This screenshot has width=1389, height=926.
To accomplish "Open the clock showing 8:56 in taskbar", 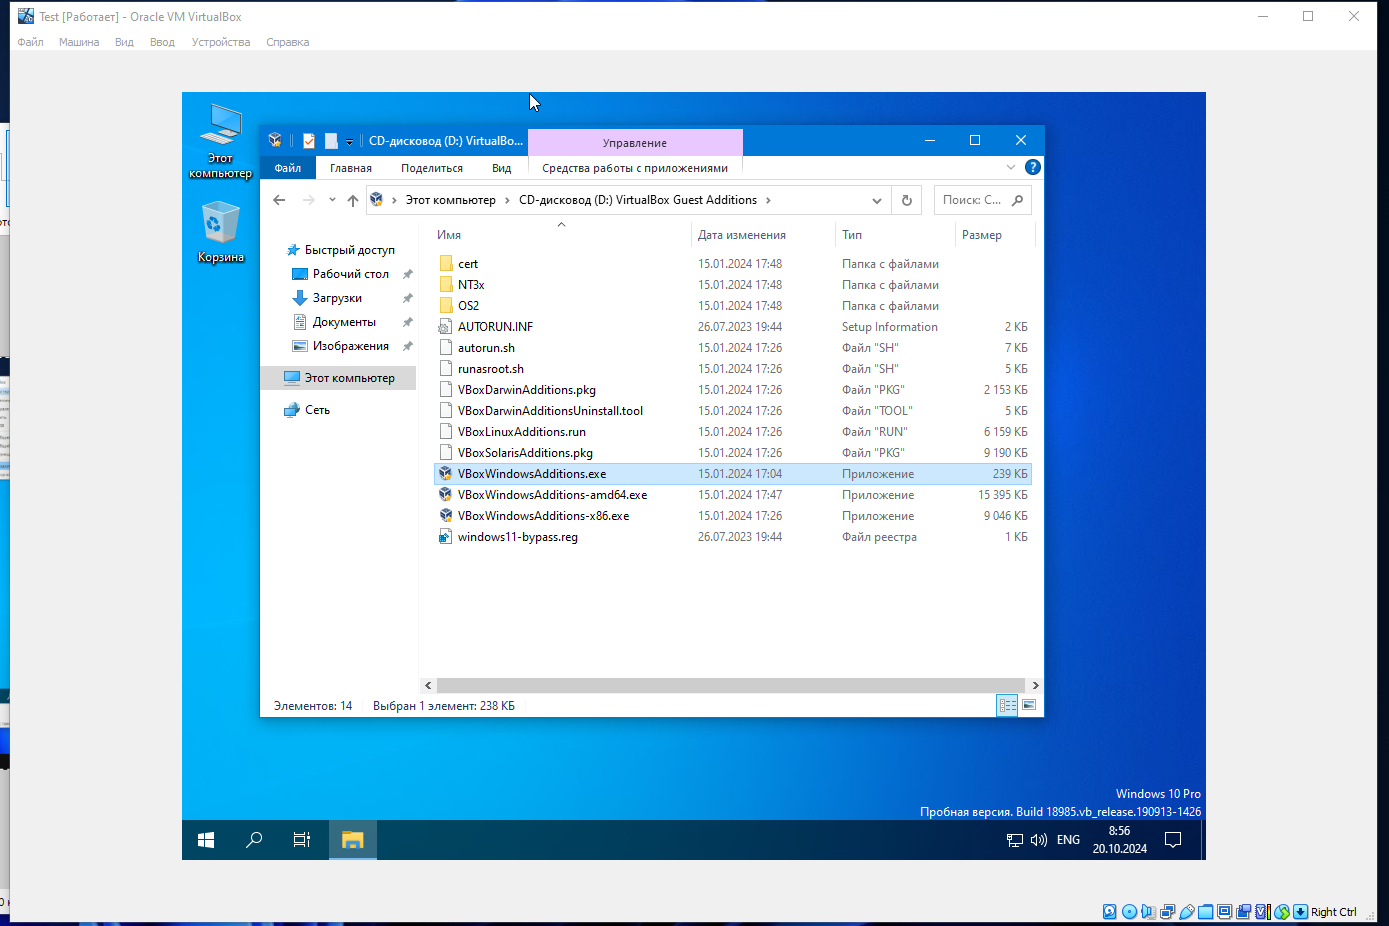I will coord(1120,840).
